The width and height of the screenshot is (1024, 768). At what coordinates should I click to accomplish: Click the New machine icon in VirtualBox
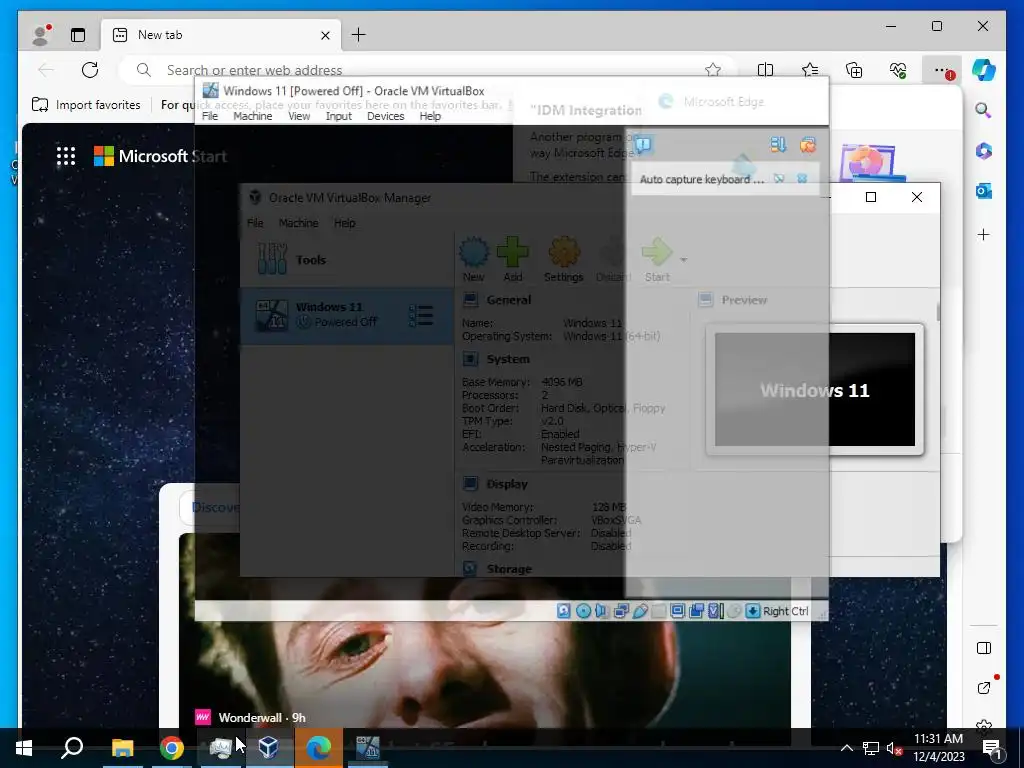coord(473,259)
